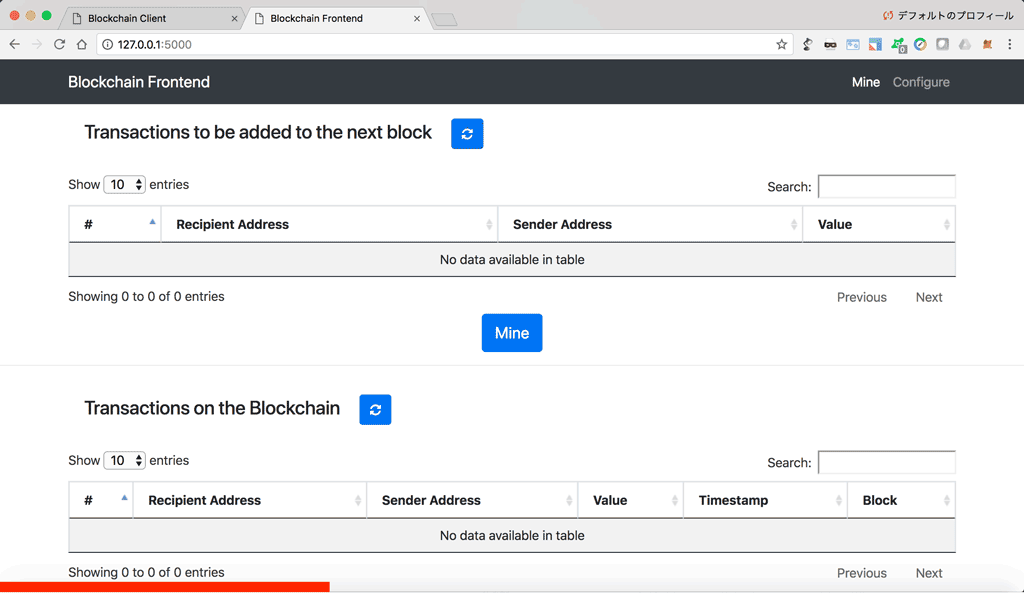Switch to the Blockchain Client tab

point(150,18)
